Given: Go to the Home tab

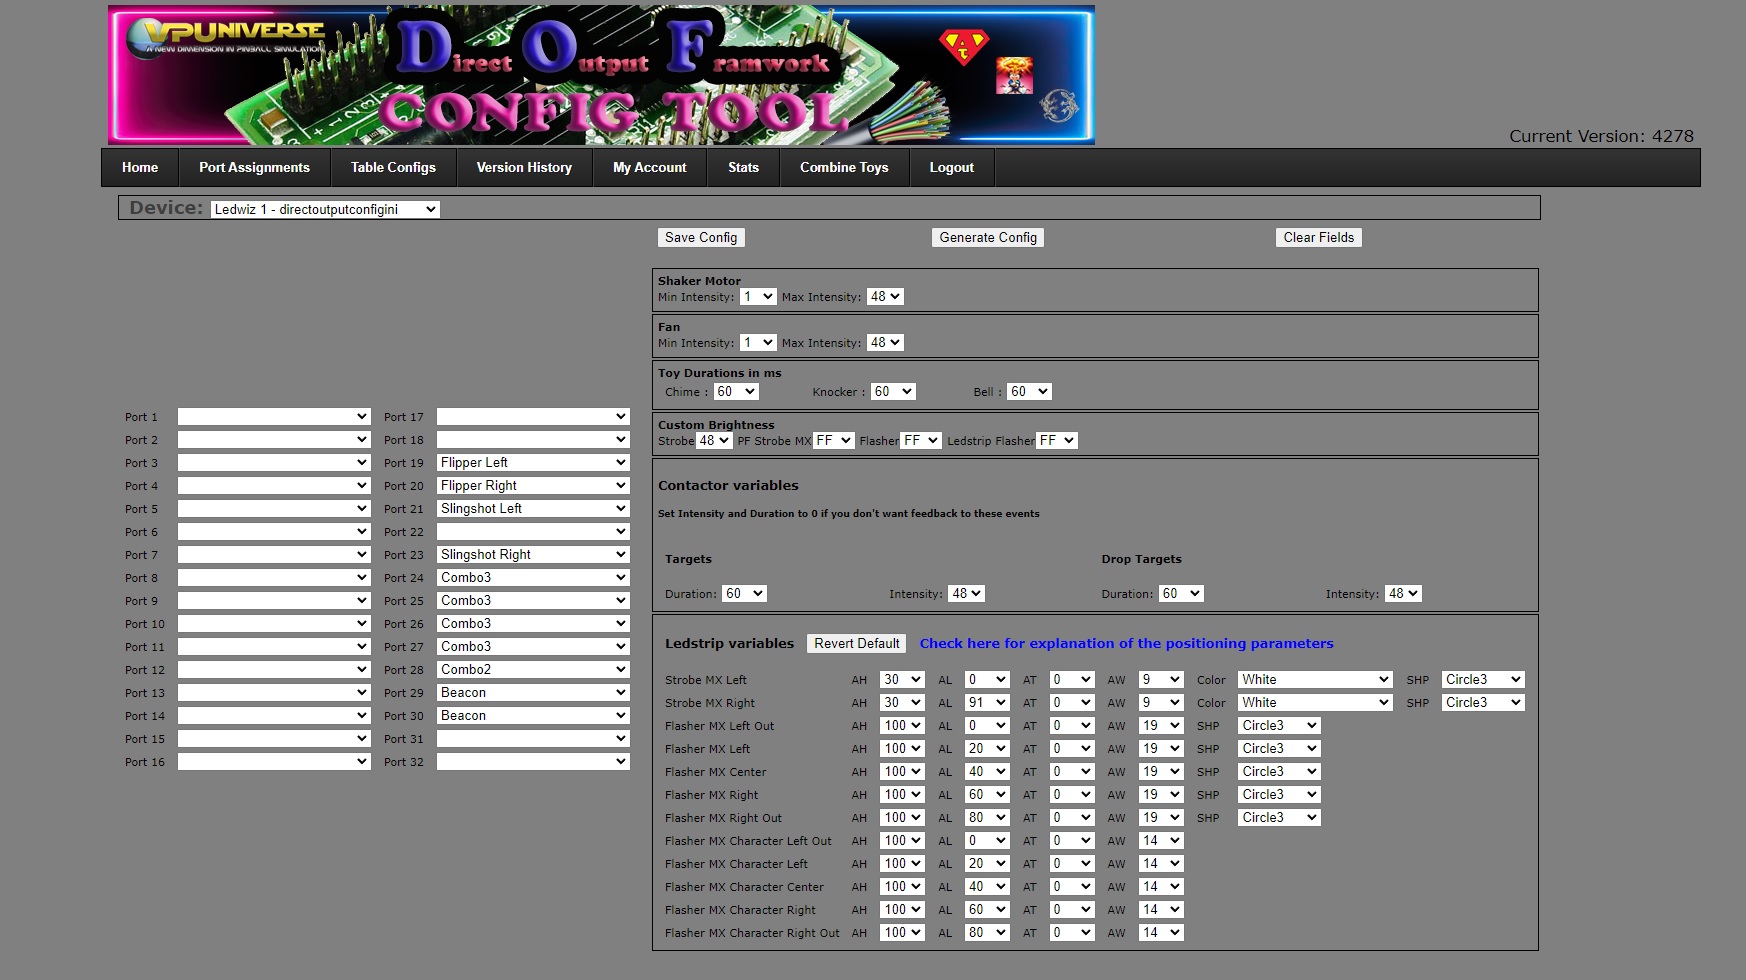Looking at the screenshot, I should pos(139,167).
